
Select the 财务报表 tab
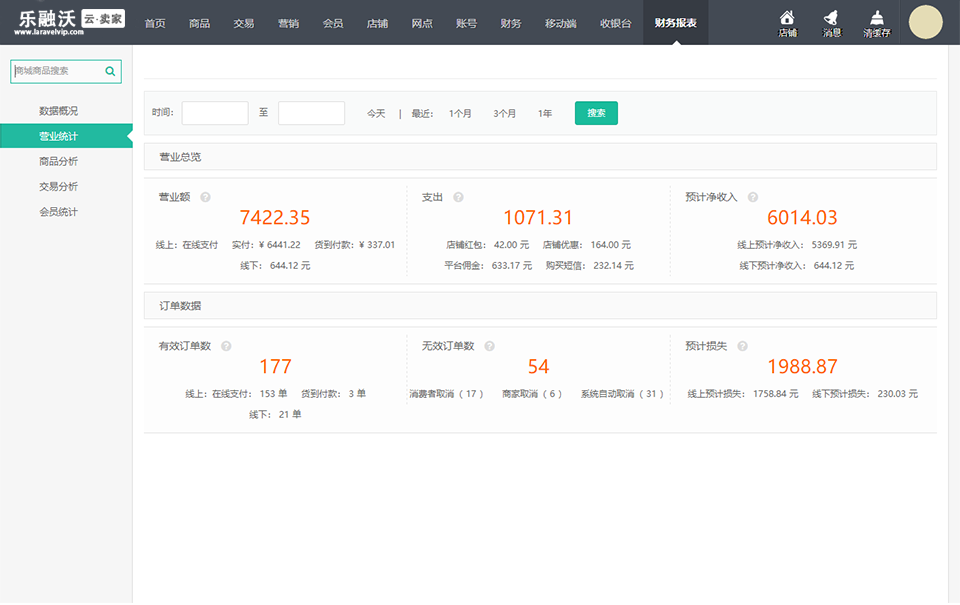(675, 23)
